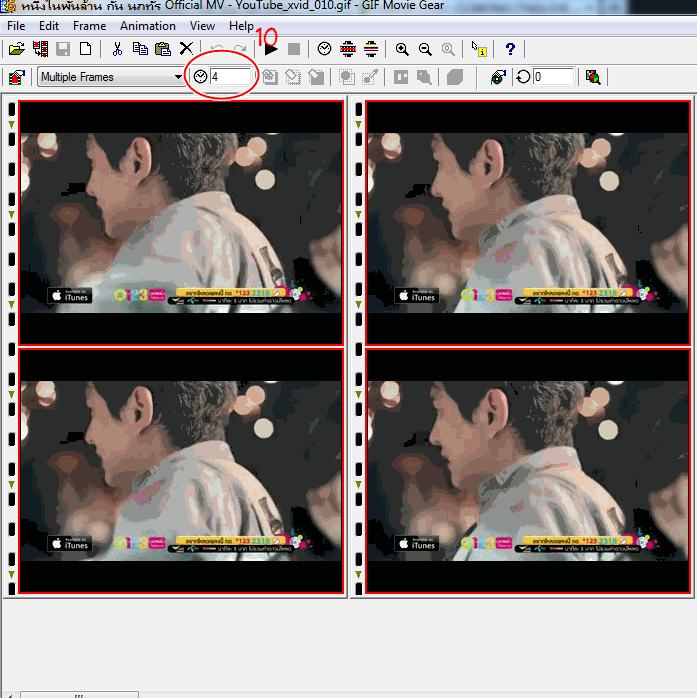Click the grayed solid shape icon

click(455, 77)
